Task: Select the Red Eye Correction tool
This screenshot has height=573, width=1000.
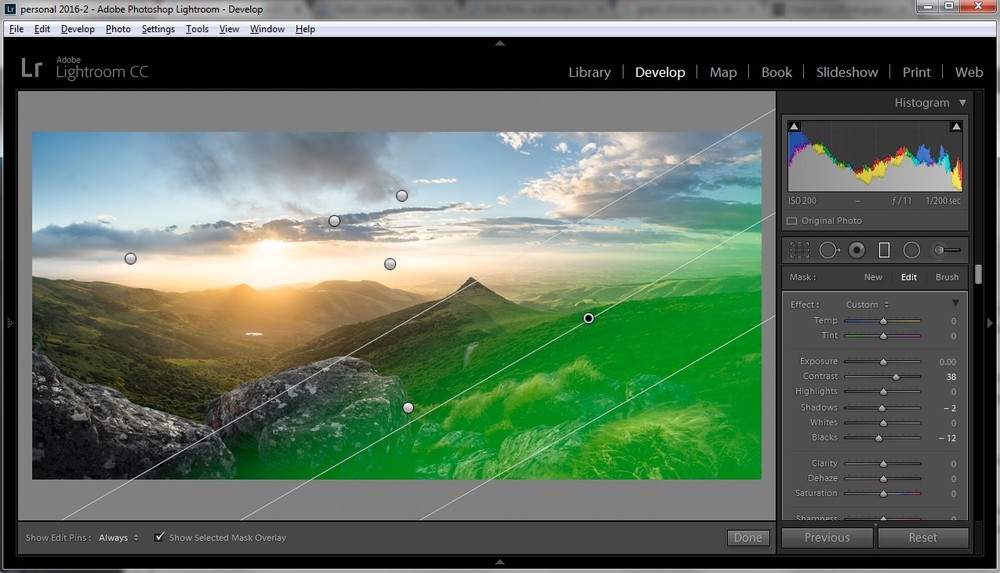Action: (x=857, y=250)
